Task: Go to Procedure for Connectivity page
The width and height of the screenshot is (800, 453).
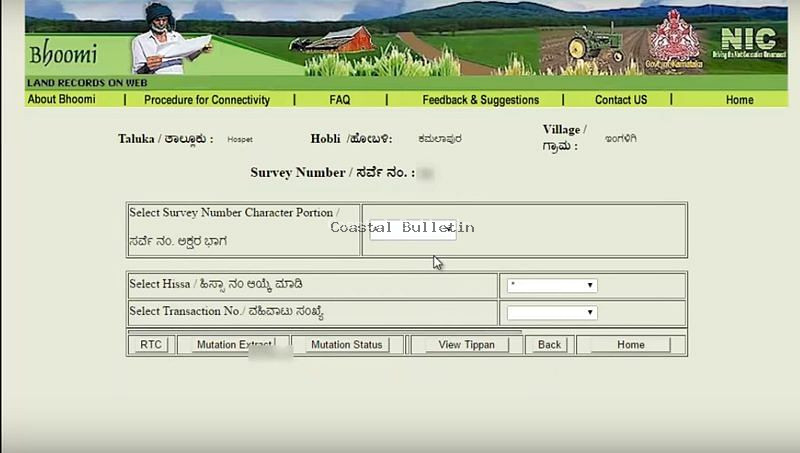Action: pos(207,100)
